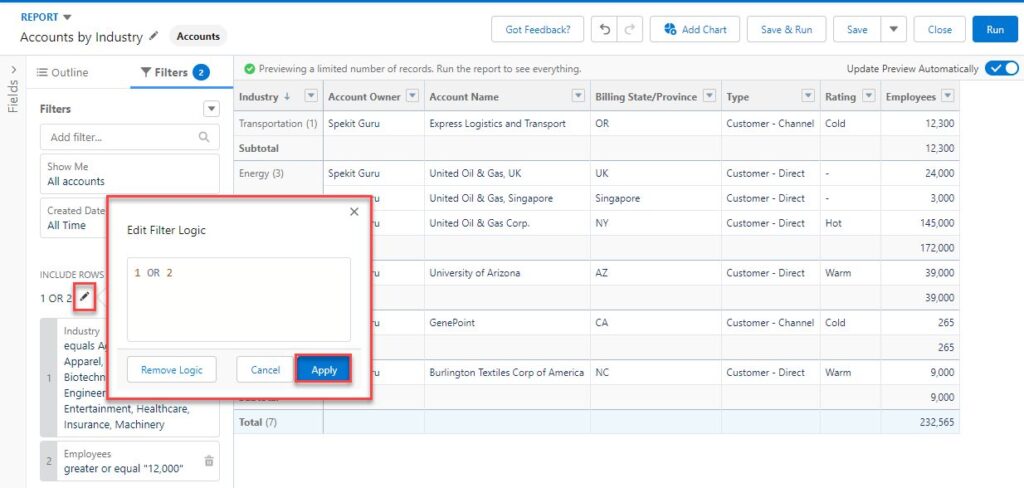The height and width of the screenshot is (488, 1024).
Task: Click Customer - Channel type for GenePoint
Action: (771, 322)
